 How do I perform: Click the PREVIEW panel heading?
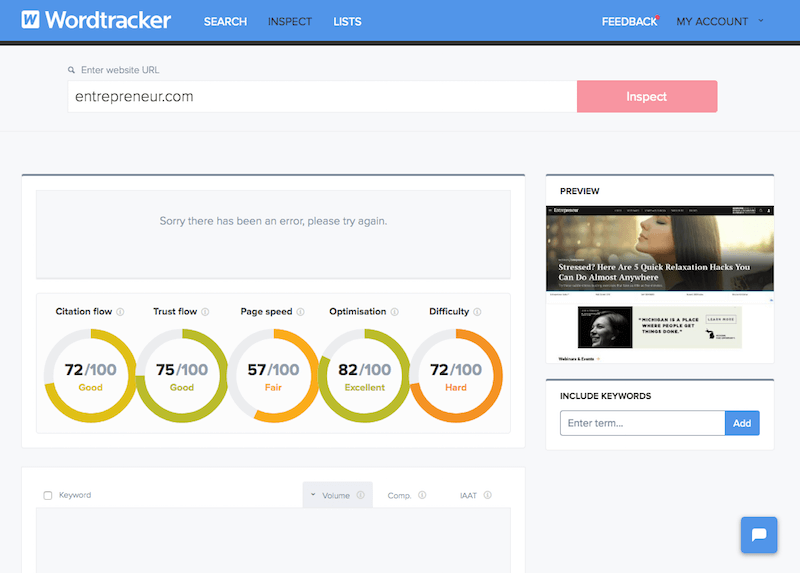tap(580, 191)
